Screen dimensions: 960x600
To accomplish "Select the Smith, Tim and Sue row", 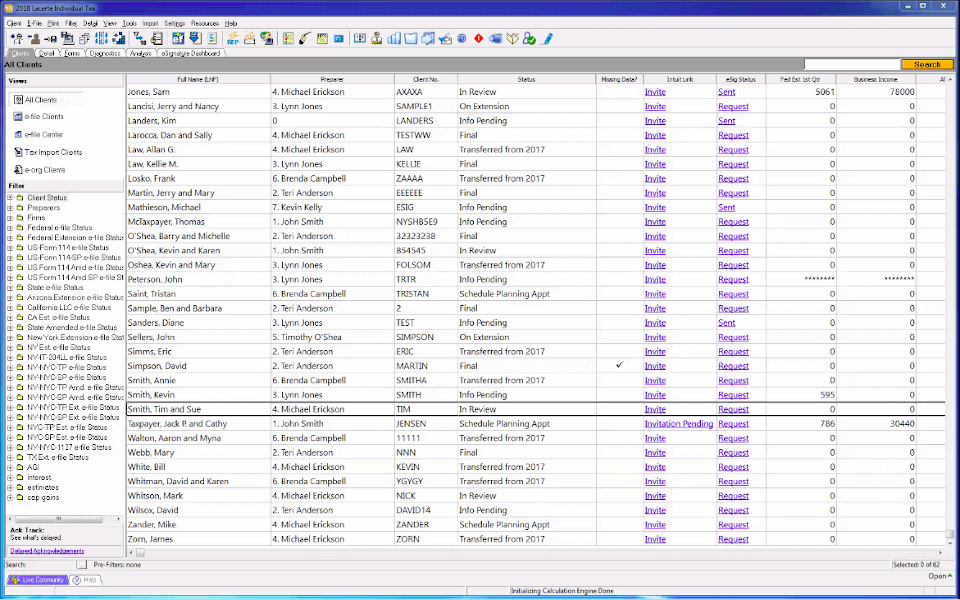I will click(x=536, y=409).
